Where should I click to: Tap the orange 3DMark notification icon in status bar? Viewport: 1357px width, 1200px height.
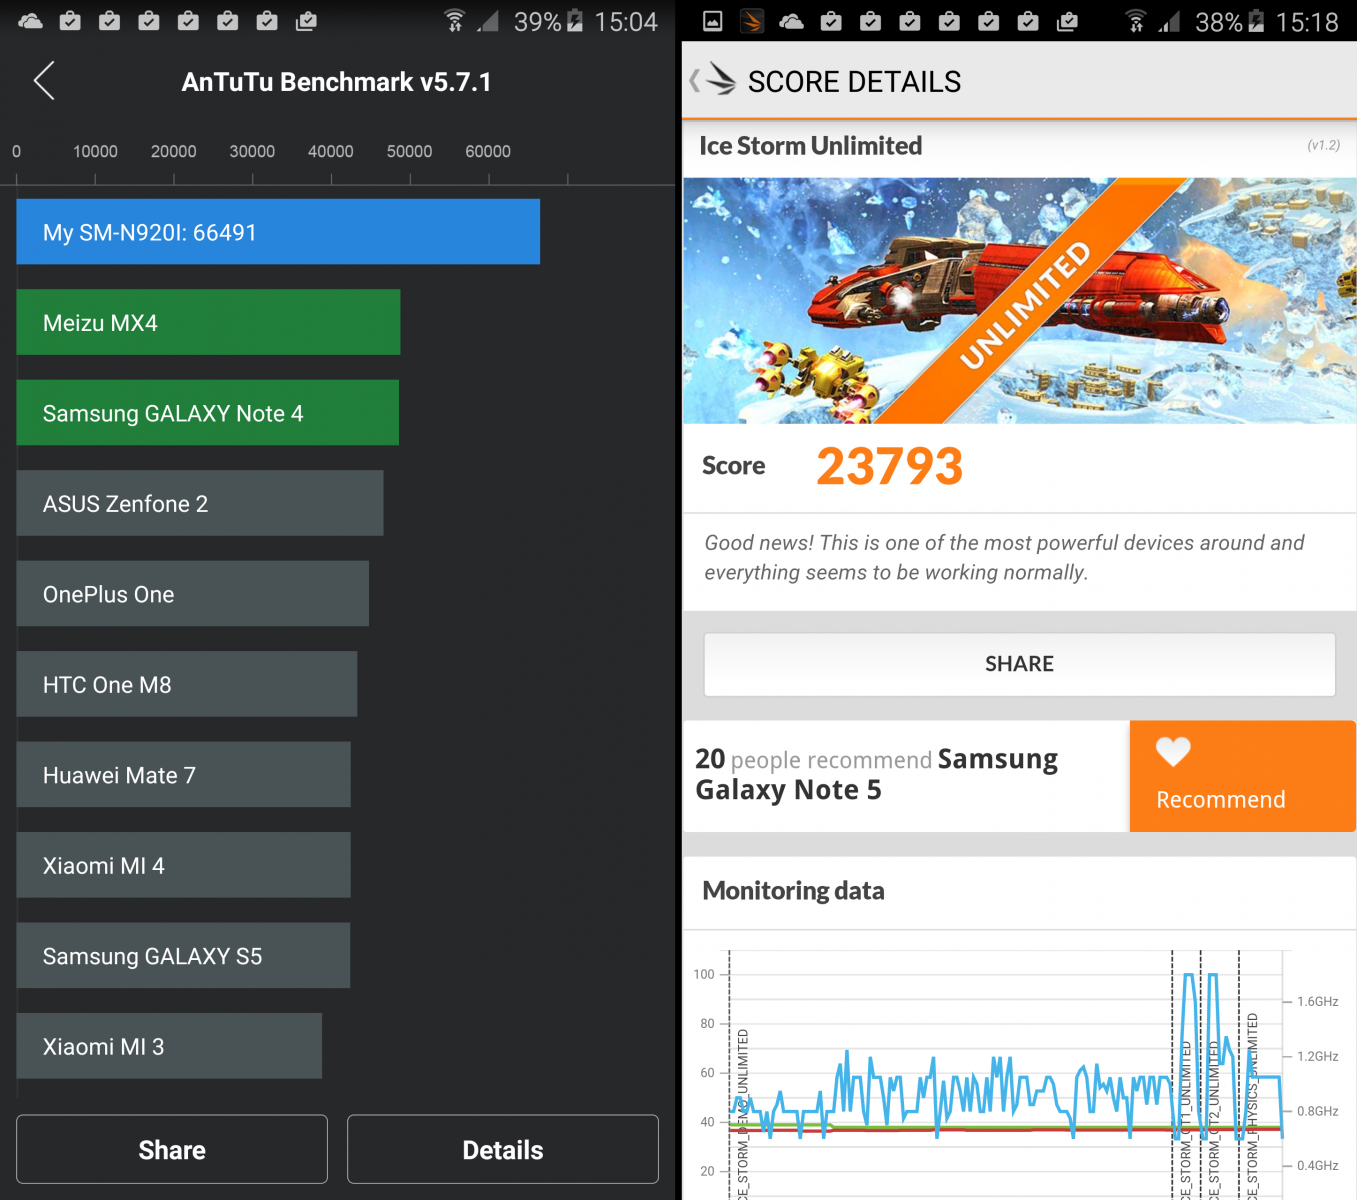coord(752,21)
